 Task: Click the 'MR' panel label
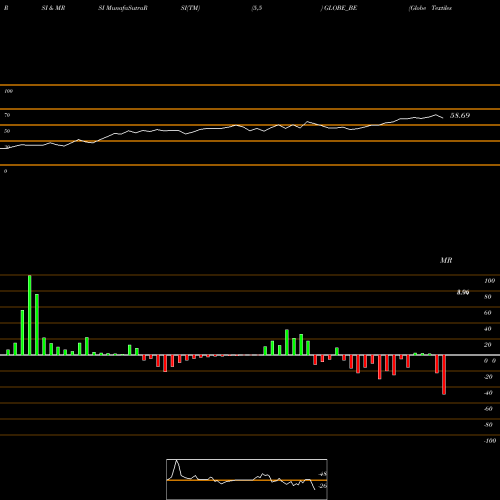point(446,260)
